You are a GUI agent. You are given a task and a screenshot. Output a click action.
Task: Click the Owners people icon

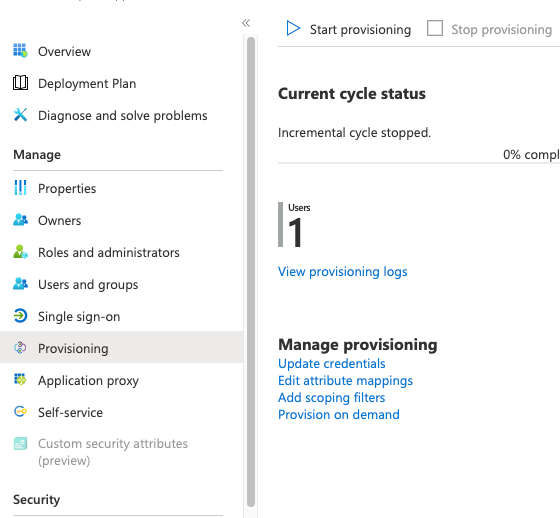pos(20,220)
